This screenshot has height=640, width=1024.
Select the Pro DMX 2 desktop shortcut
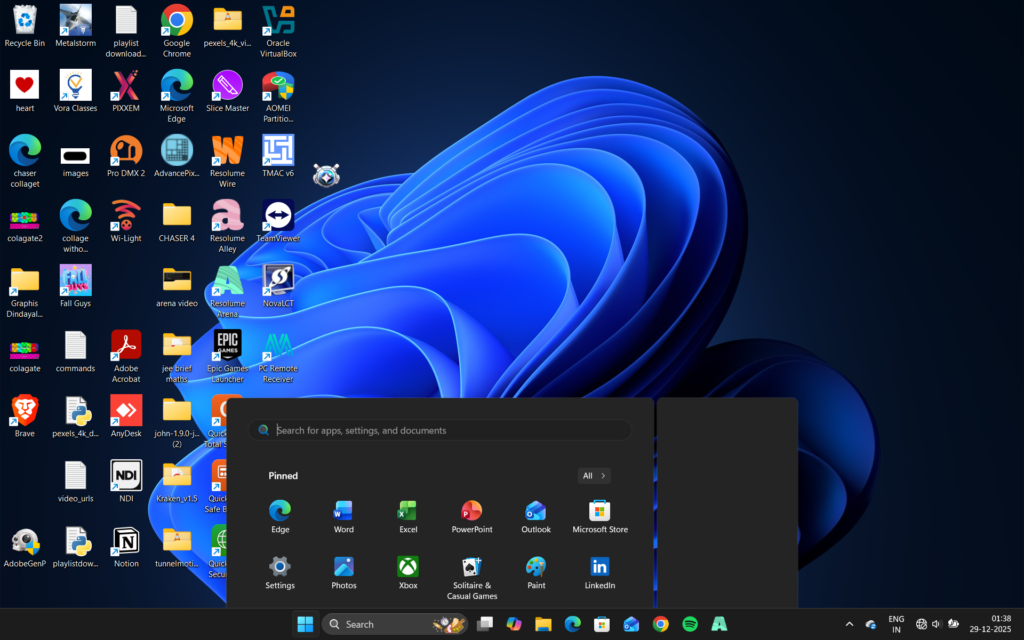126,157
